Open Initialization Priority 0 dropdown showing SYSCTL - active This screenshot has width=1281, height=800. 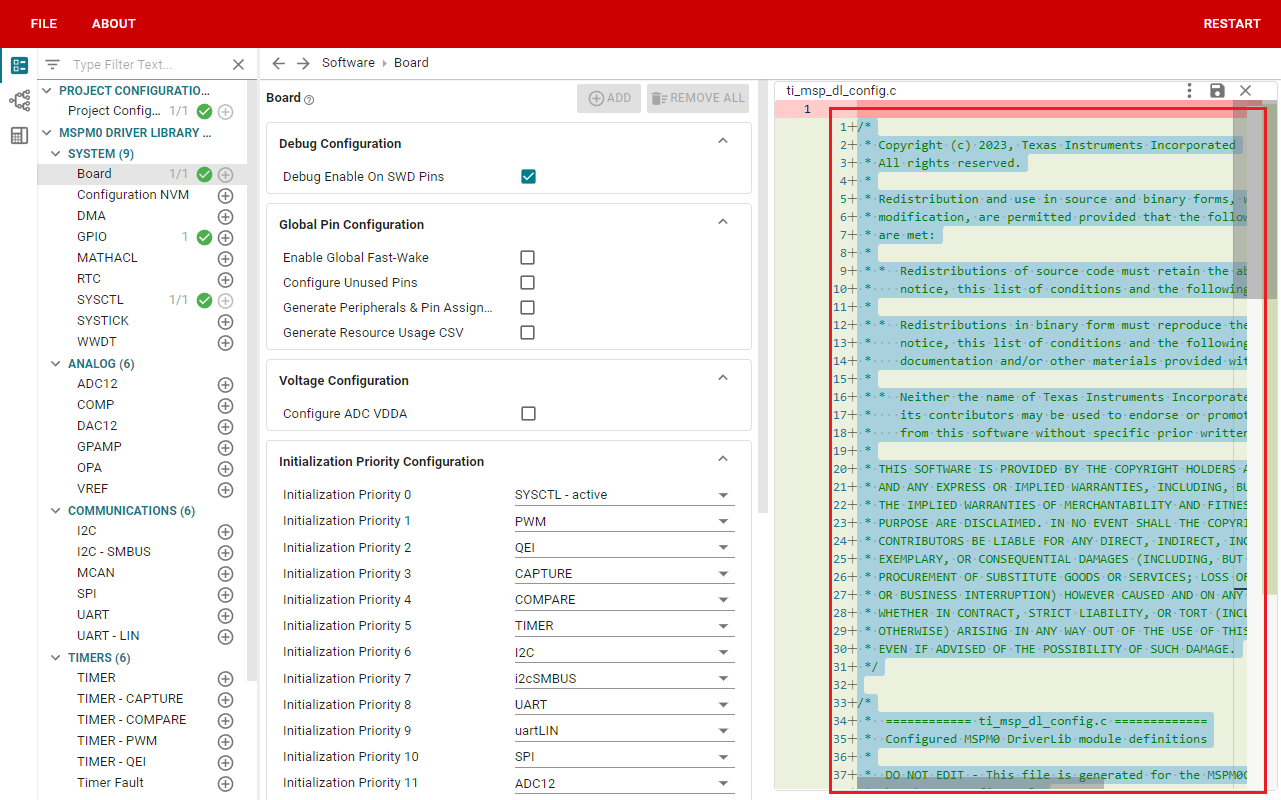[624, 495]
